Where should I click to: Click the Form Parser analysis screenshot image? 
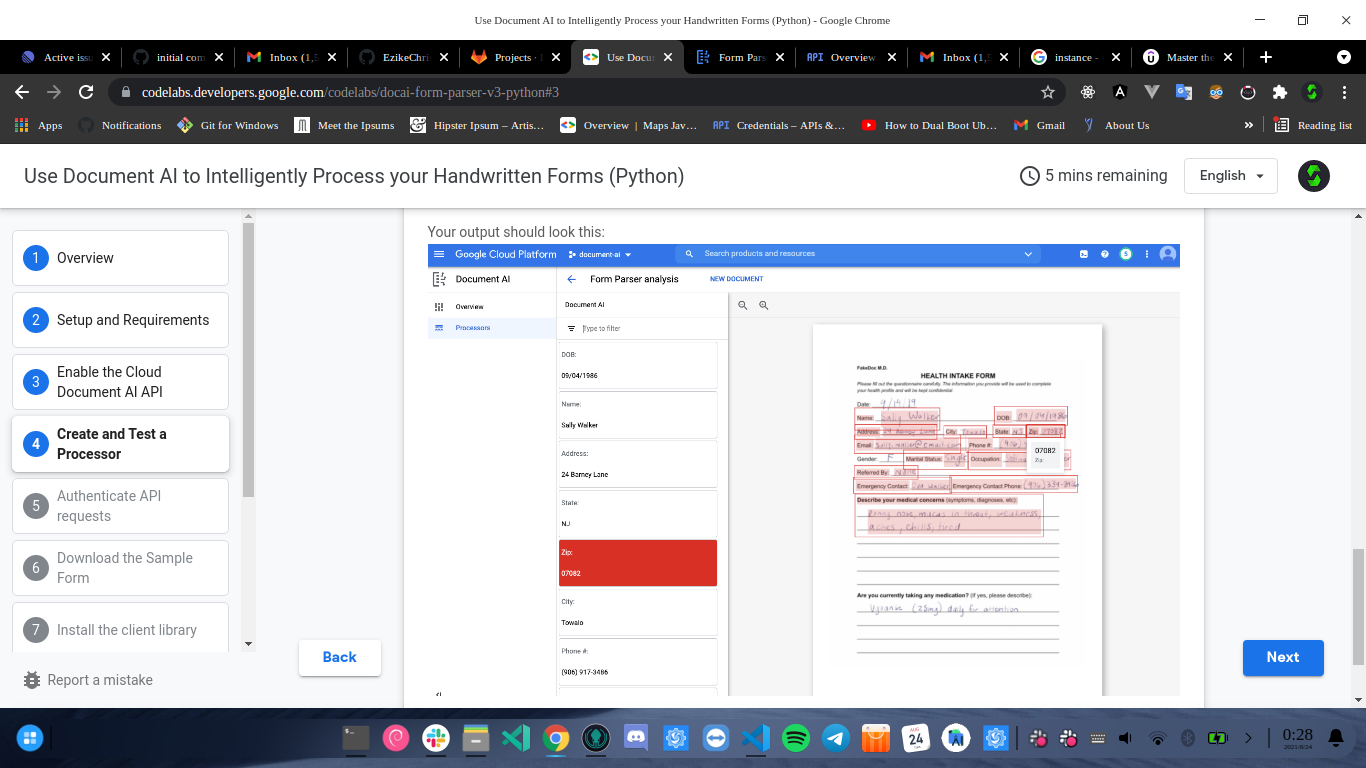tap(804, 470)
